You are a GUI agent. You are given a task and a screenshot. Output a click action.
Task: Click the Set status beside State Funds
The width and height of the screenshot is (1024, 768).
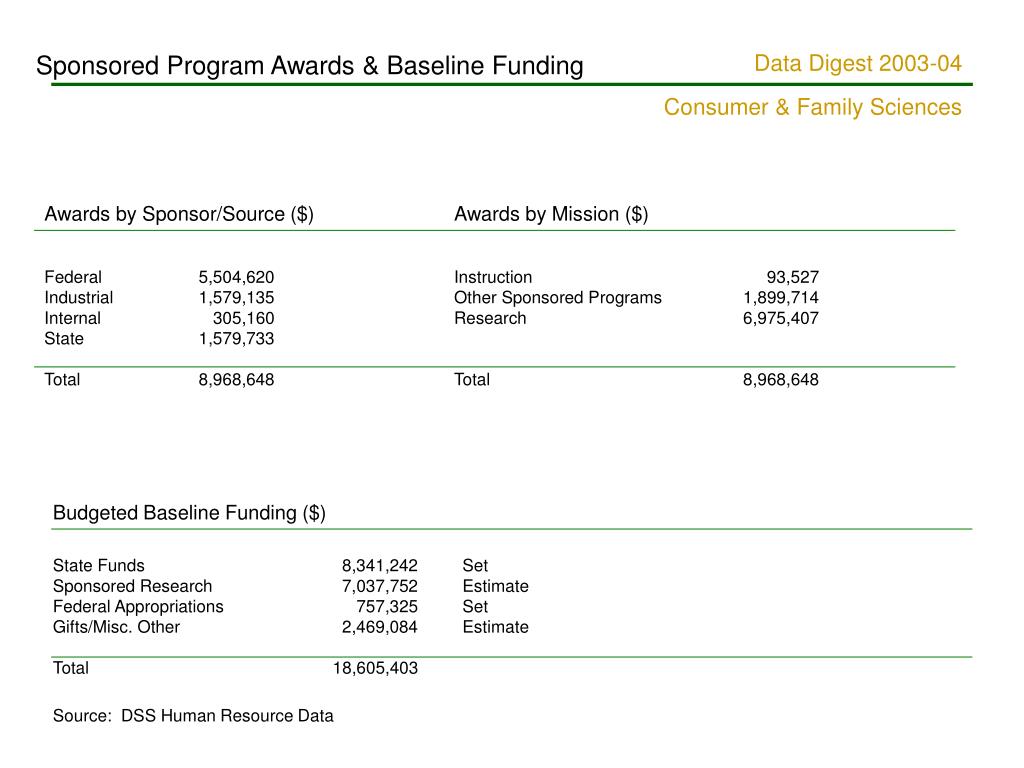(475, 566)
